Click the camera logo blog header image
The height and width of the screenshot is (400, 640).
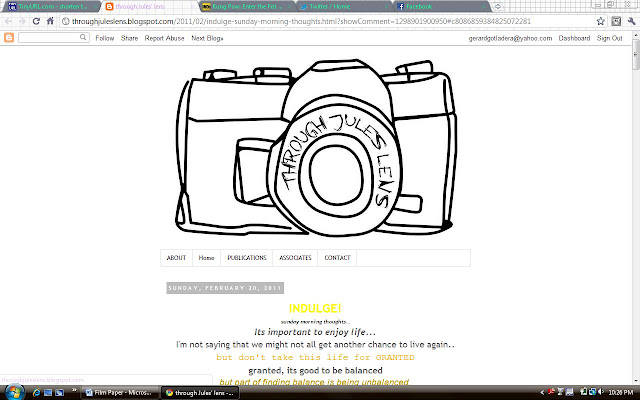click(316, 148)
